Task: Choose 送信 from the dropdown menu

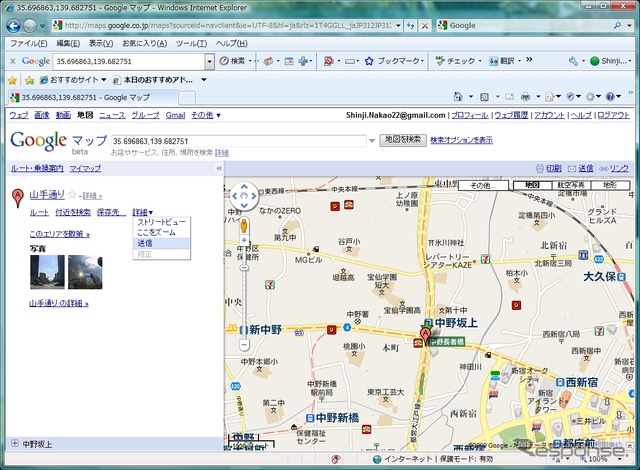Action: pos(161,244)
